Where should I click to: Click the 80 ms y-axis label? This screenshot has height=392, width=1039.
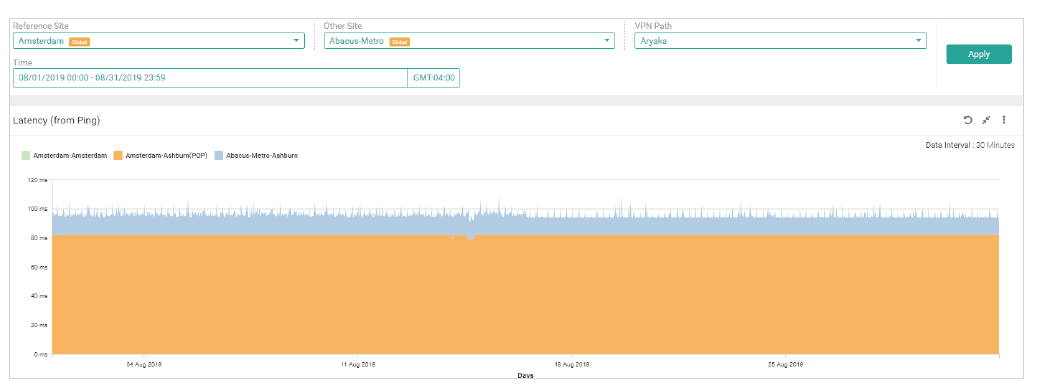click(x=38, y=238)
